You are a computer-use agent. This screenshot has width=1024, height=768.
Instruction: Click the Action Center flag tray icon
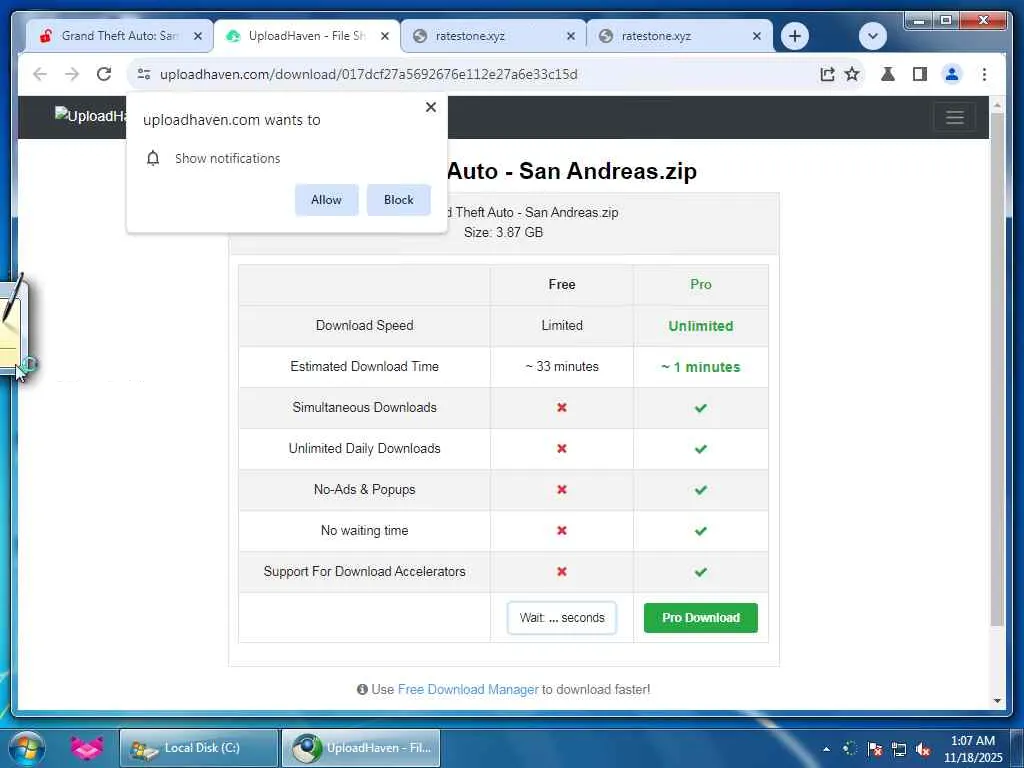[874, 749]
